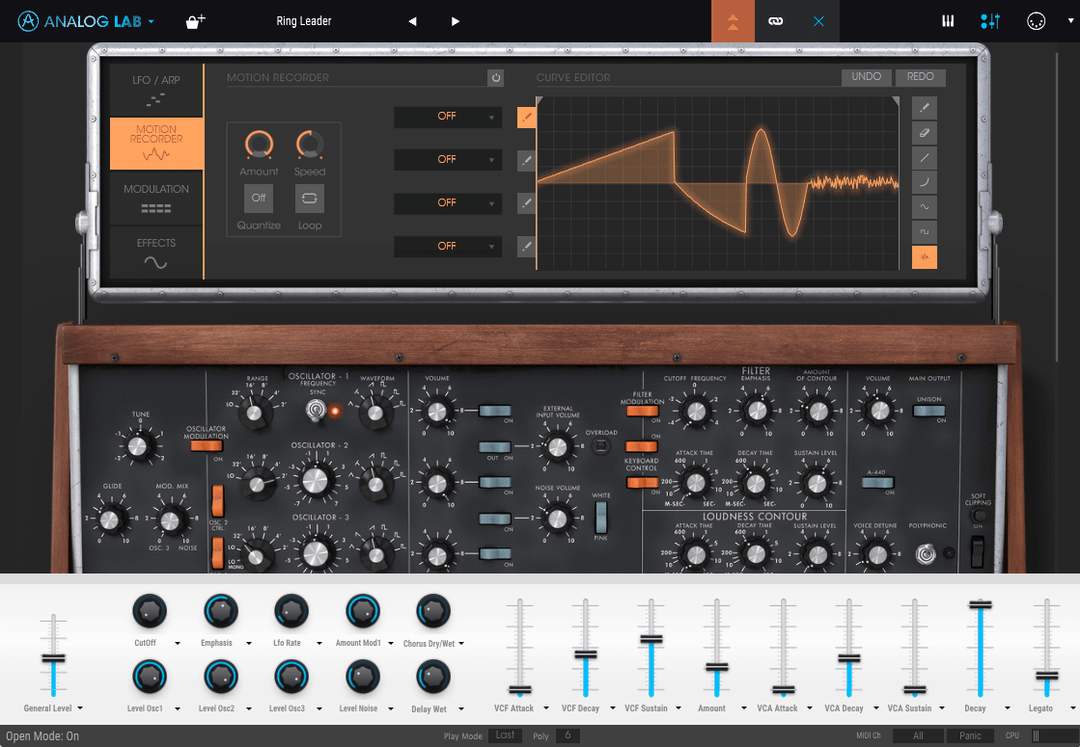1080x747 pixels.
Task: Open the mixer sliders icon
Action: pos(990,21)
